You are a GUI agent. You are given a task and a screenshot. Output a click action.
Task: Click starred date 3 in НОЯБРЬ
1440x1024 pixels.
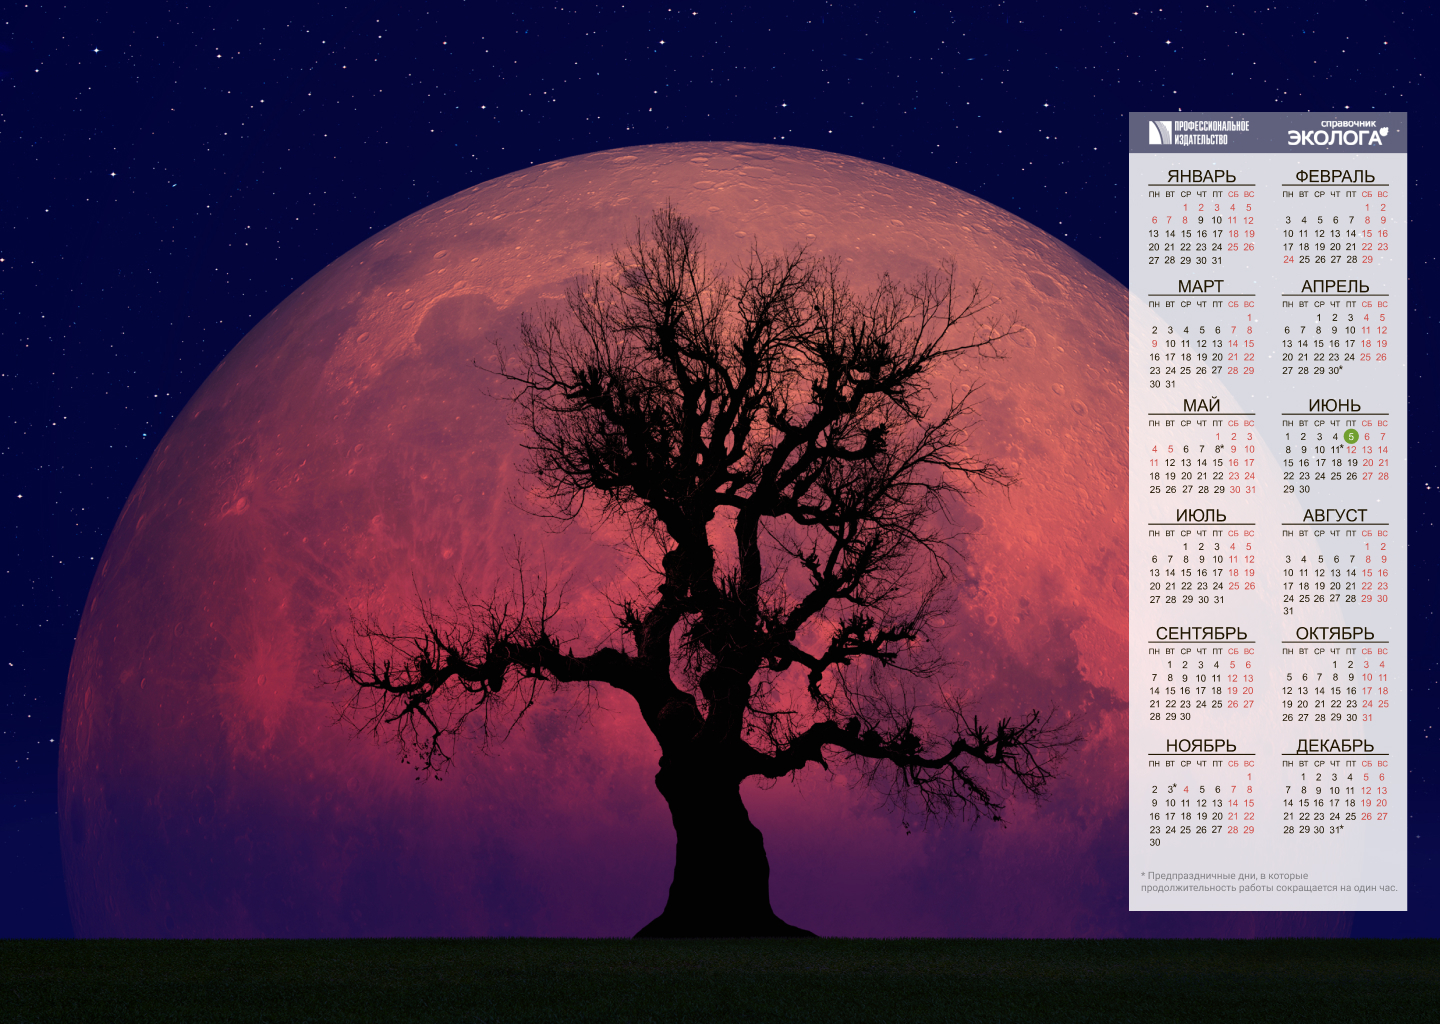(x=1172, y=789)
